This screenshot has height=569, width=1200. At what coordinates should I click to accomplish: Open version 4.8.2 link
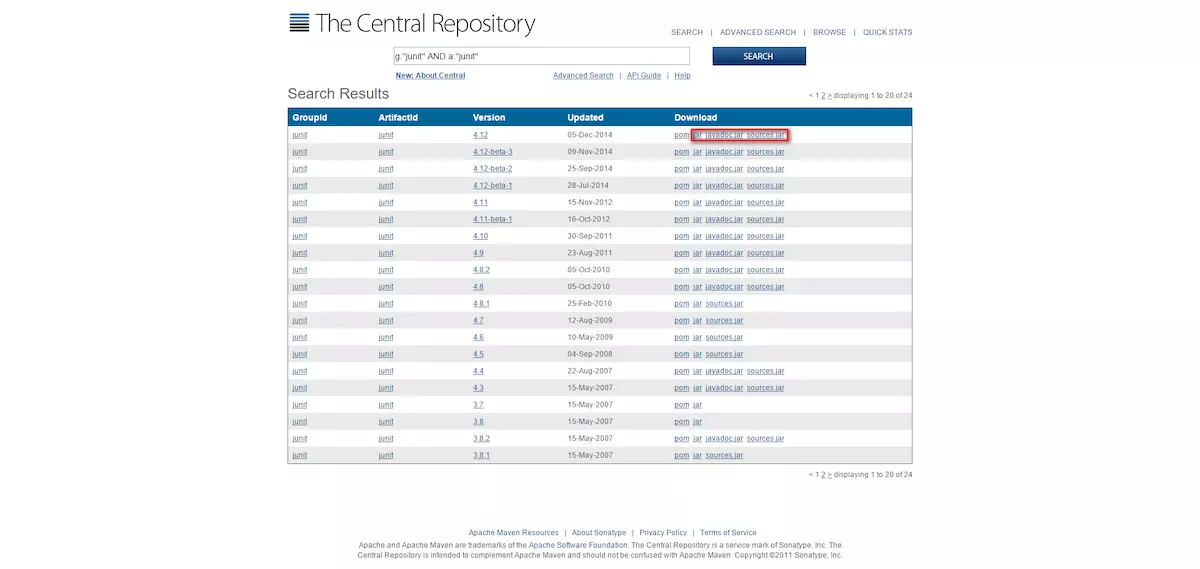pos(482,270)
